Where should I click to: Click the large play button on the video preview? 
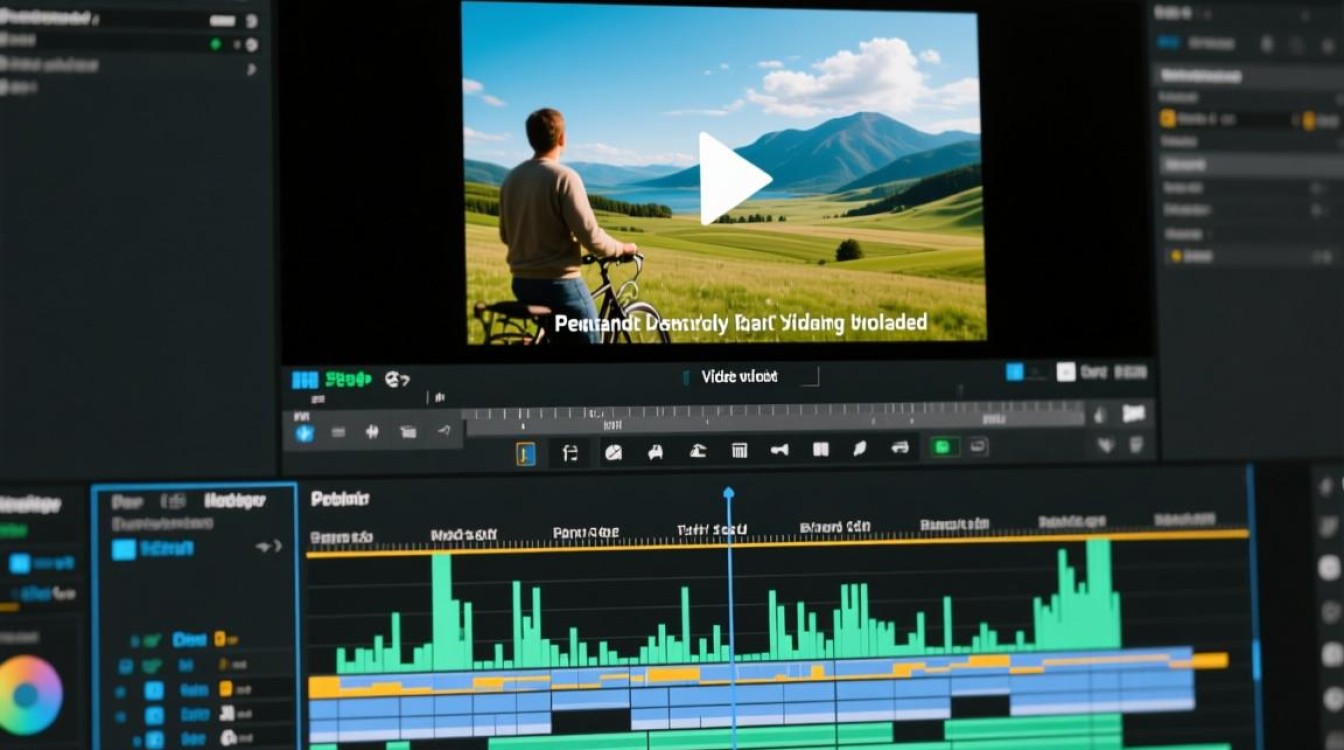[x=732, y=179]
